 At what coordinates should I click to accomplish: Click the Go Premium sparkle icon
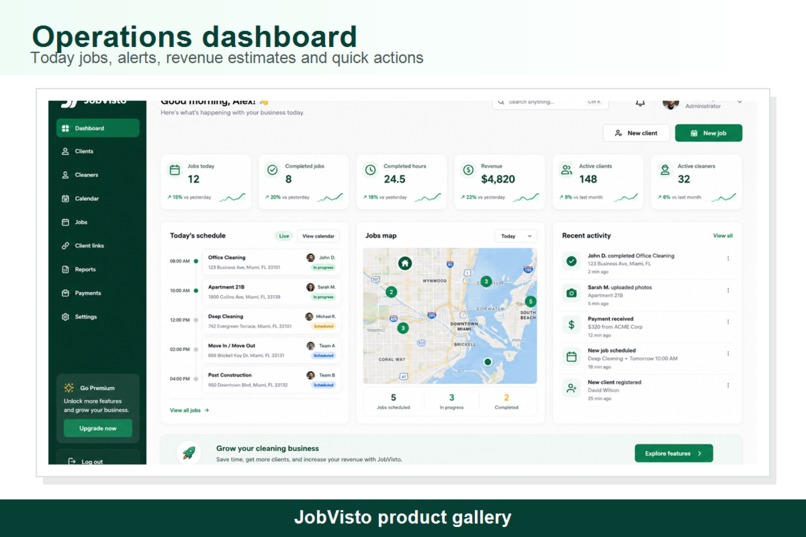(x=69, y=387)
